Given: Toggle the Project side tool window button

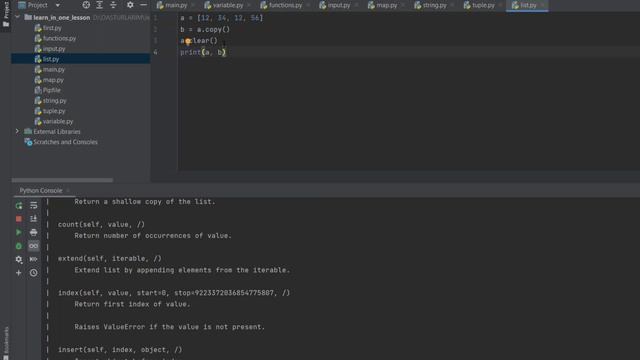Looking at the screenshot, I should (6, 14).
